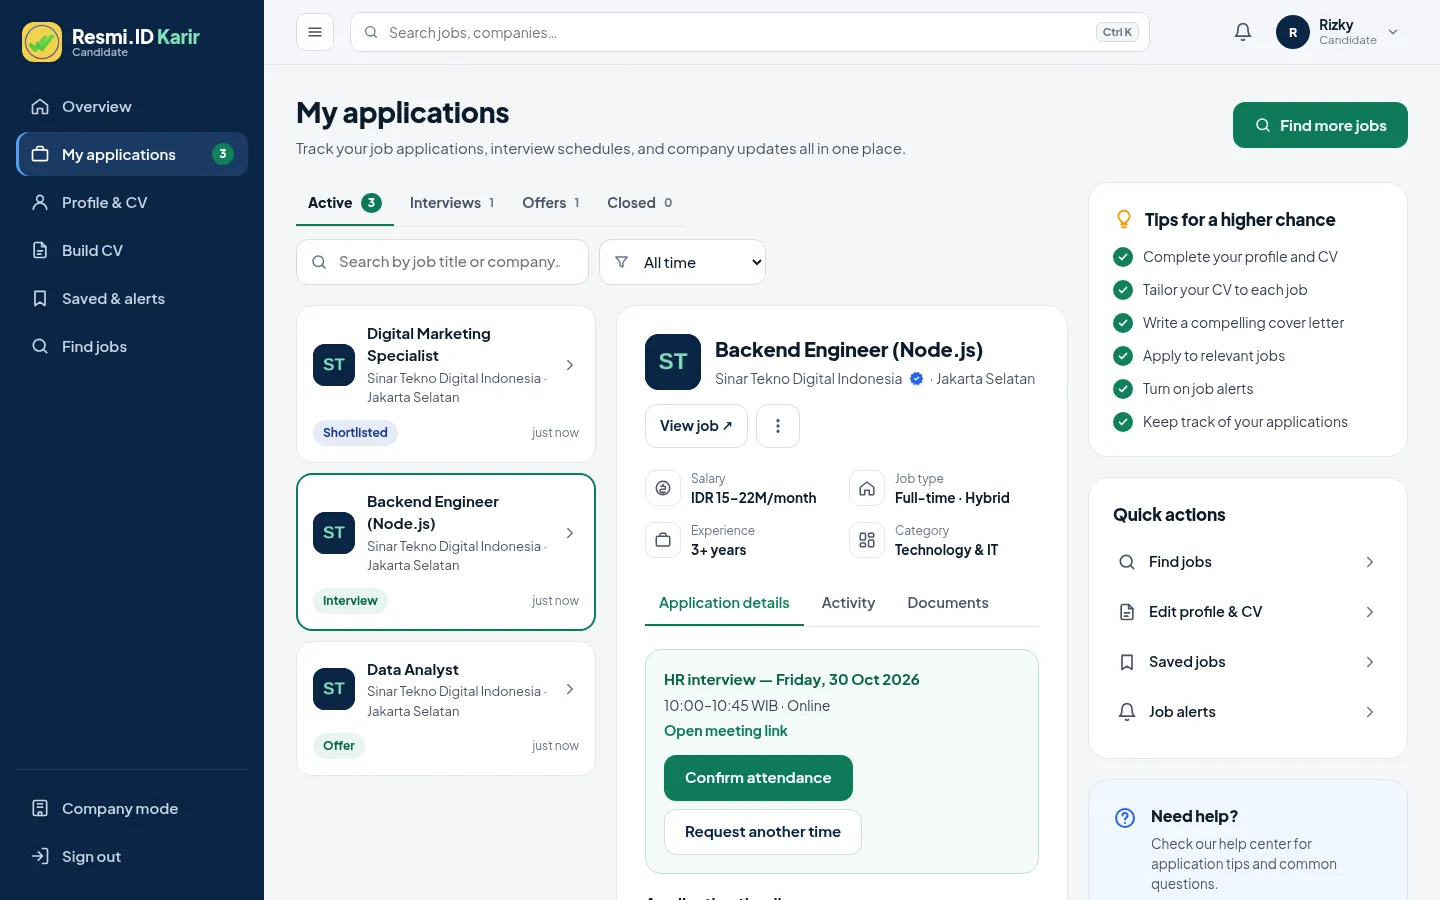The image size is (1440, 900).
Task: Click the Interview status badge
Action: [x=350, y=601]
